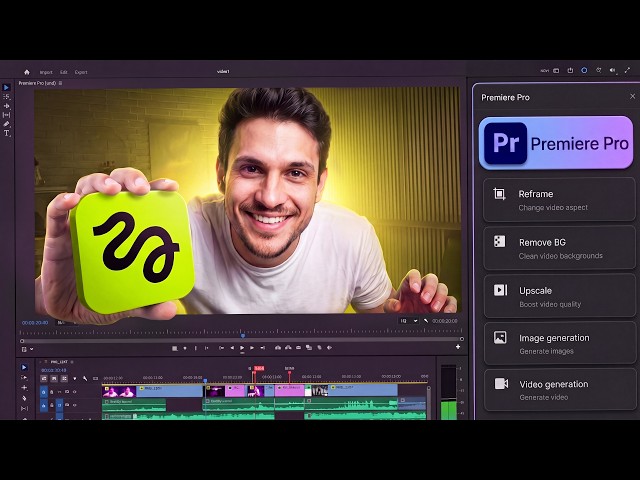Toggle the captions track button in timeline header
The image size is (640, 480).
(95, 379)
